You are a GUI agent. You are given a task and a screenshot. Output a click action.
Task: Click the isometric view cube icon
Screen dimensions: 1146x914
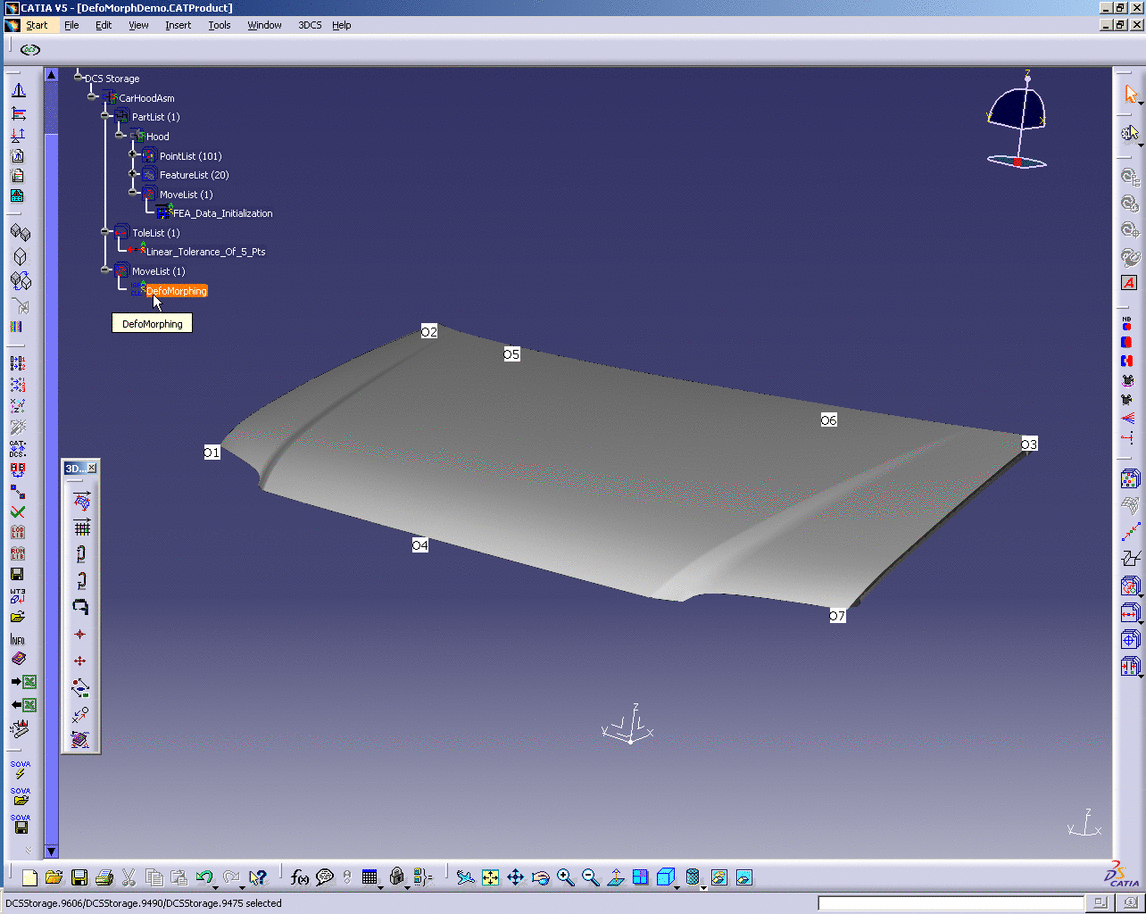[x=665, y=877]
